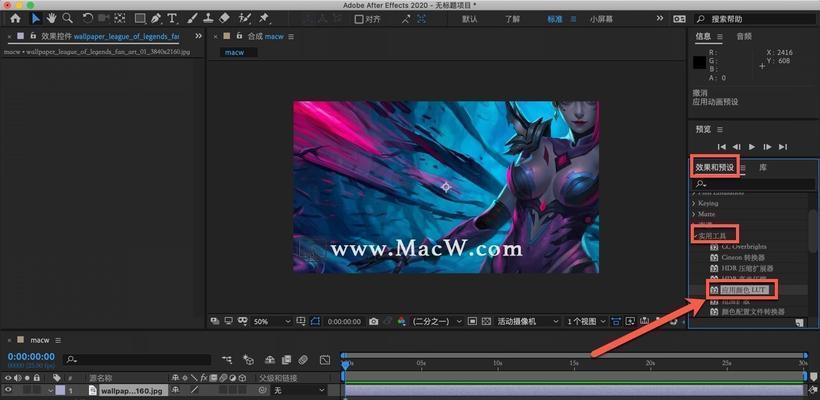Screen dimensions: 820x400
Task: Select the Pan Behind anchor point tool
Action: [120, 18]
